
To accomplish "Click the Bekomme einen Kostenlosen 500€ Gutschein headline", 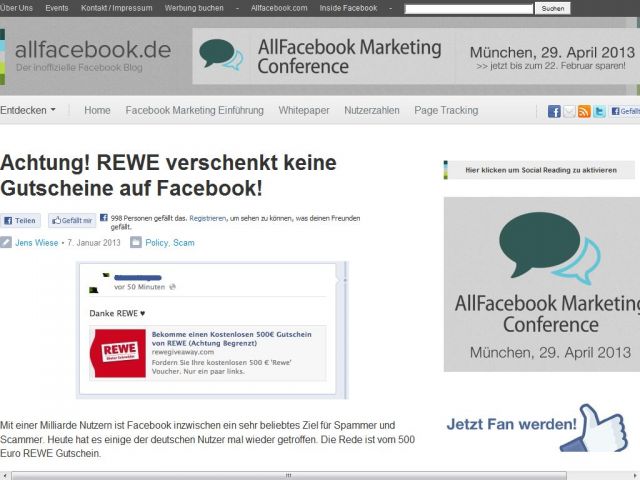I will (x=231, y=338).
